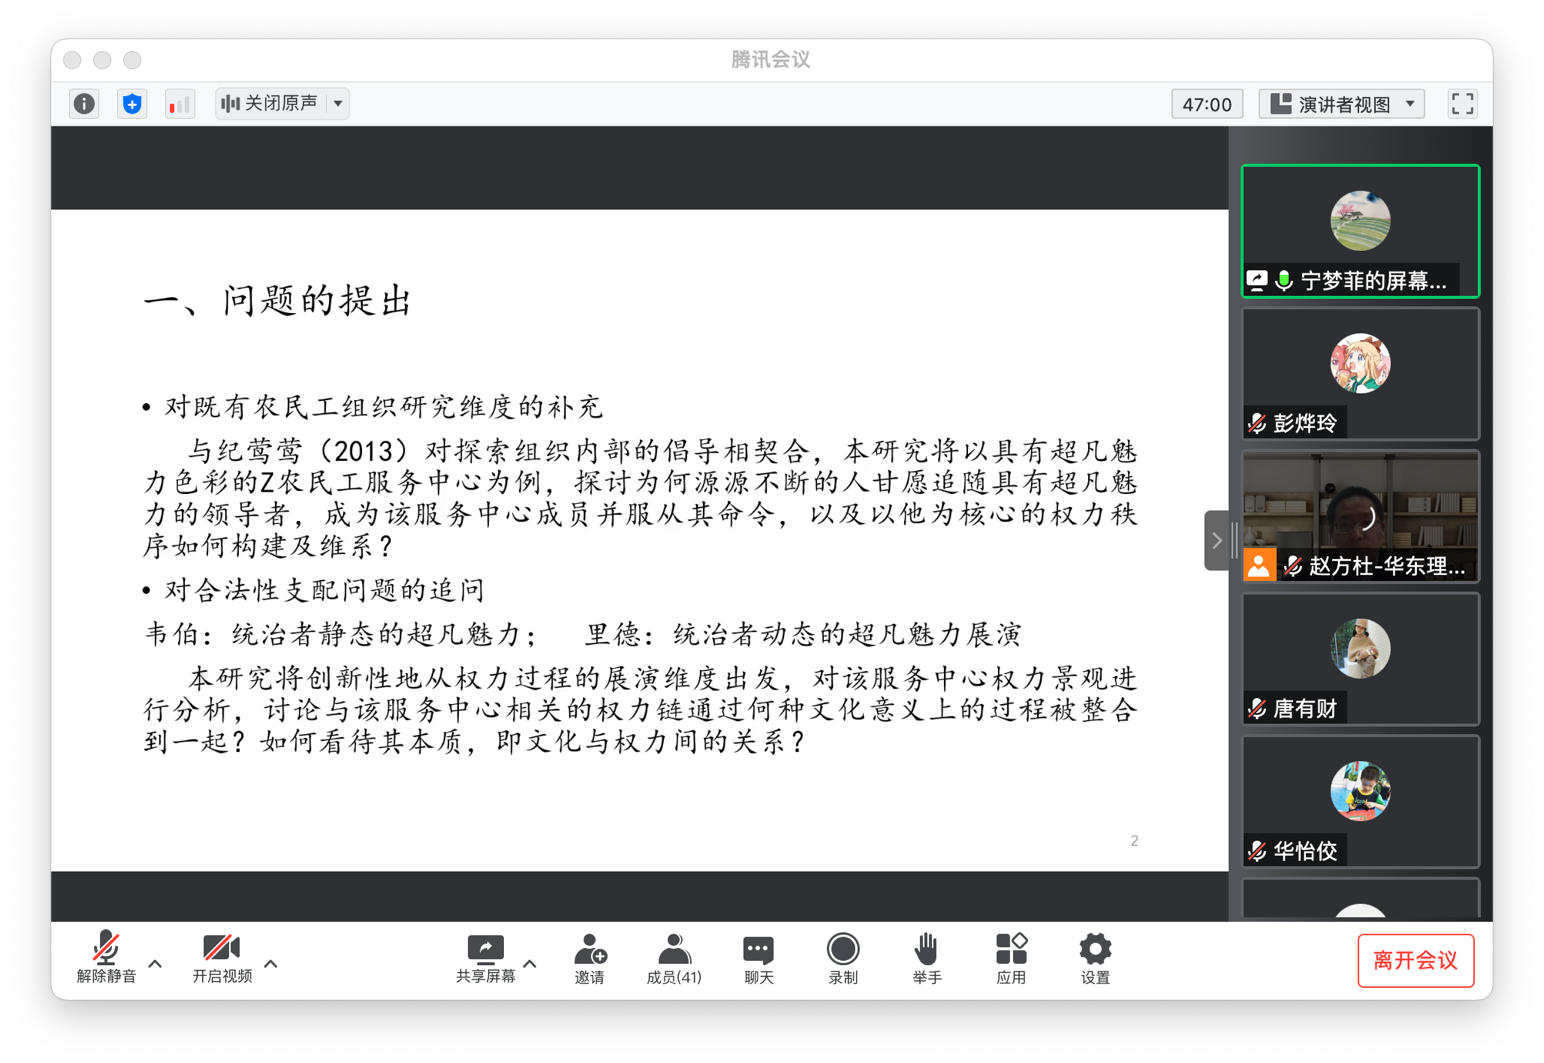Image resolution: width=1544 pixels, height=1063 pixels.
Task: Unmute the microphone
Action: pos(106,958)
